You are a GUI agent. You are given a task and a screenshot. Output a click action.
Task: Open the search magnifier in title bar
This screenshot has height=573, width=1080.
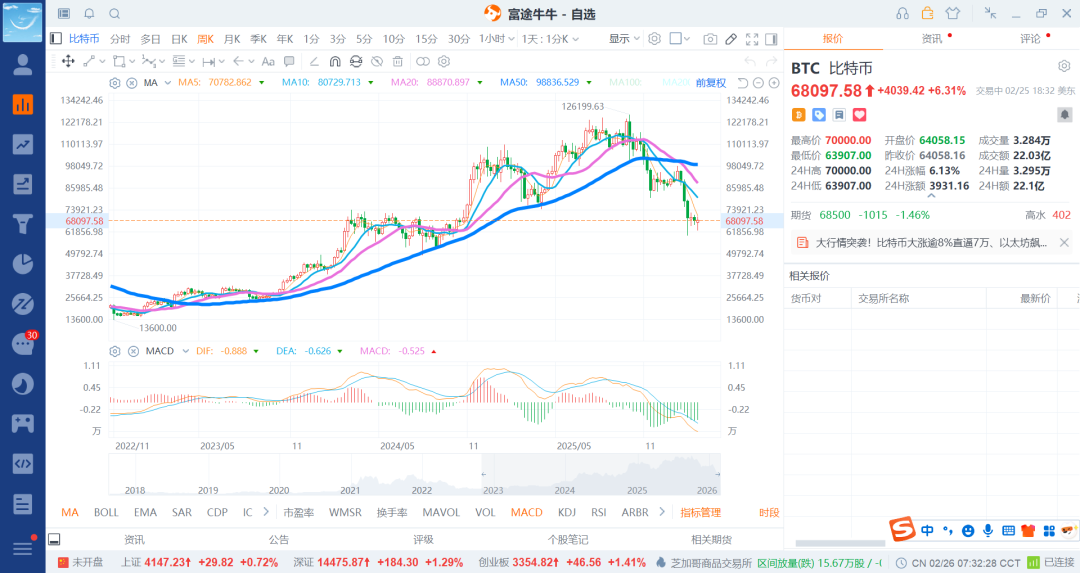pos(114,13)
